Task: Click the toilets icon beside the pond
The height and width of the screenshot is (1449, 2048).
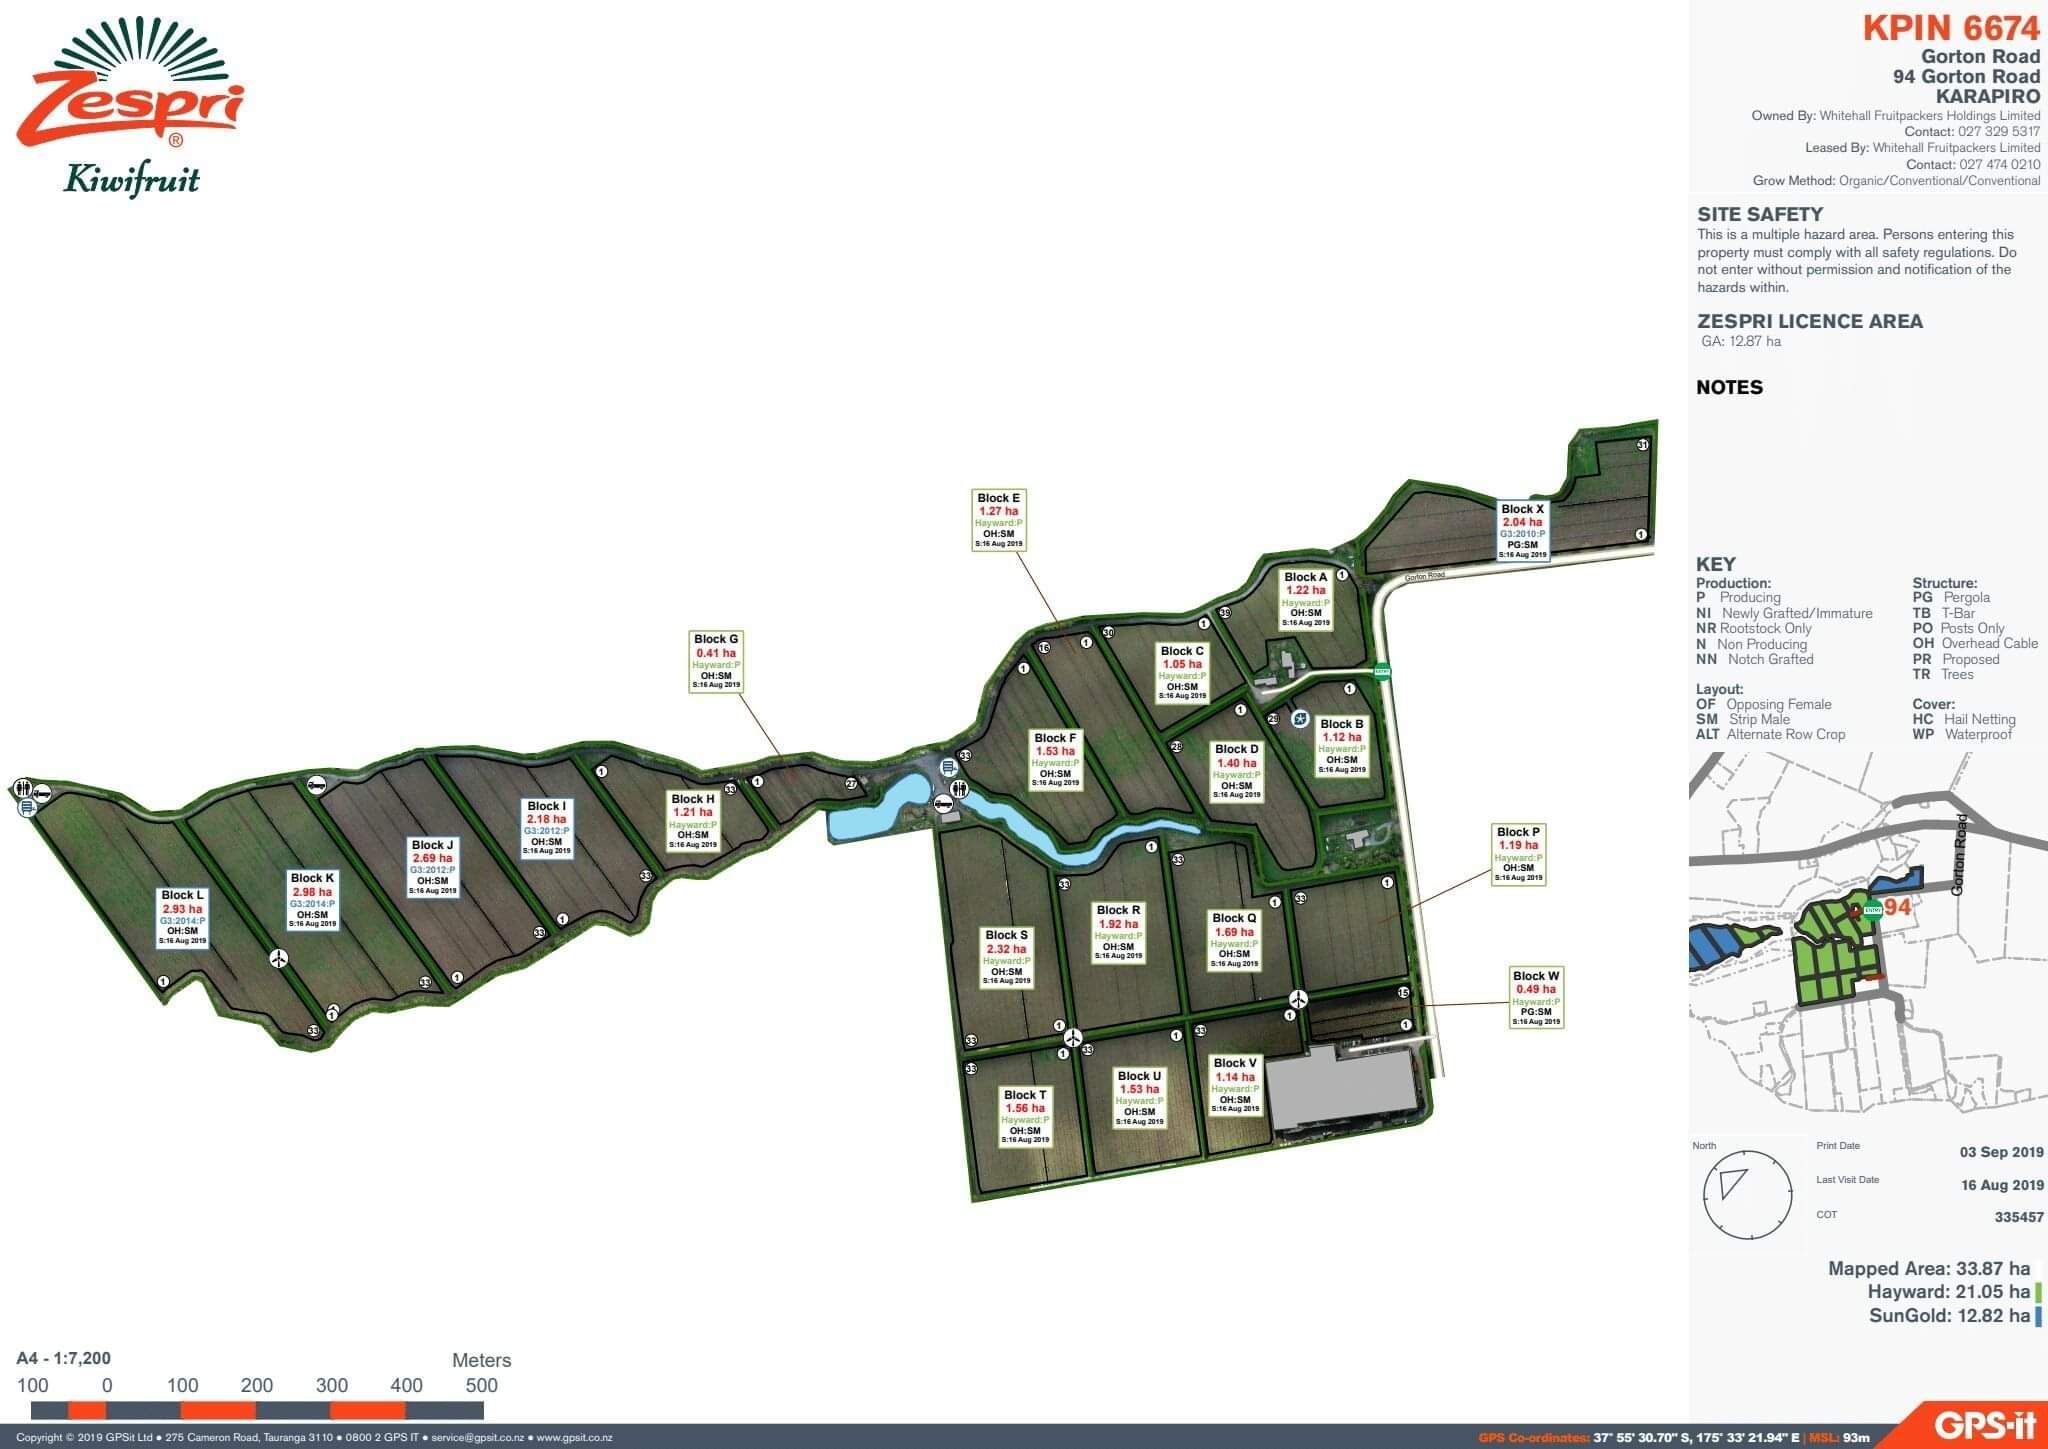Action: tap(960, 787)
